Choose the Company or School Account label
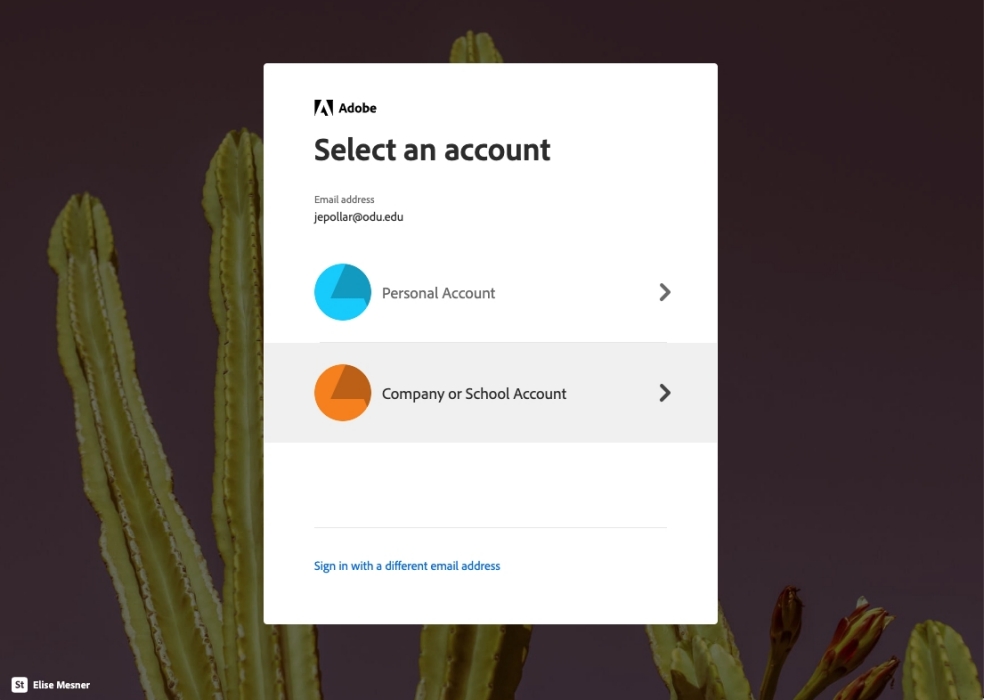The width and height of the screenshot is (984, 700). [474, 394]
